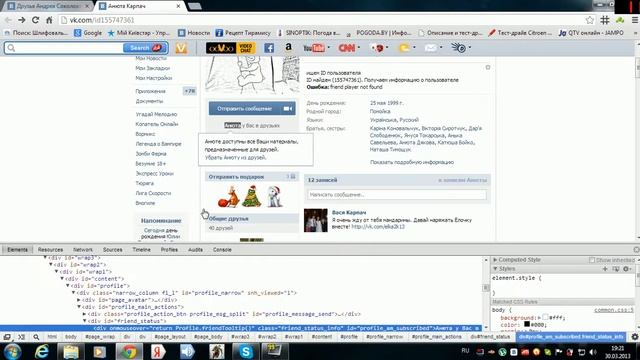Expand the Computed Style section
This screenshot has height=360, width=640.
tap(495, 260)
